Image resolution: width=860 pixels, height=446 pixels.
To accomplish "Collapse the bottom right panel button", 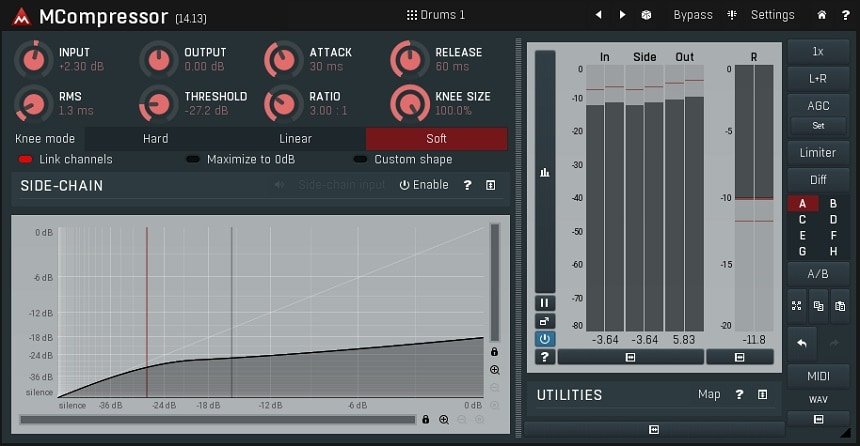I will [654, 430].
